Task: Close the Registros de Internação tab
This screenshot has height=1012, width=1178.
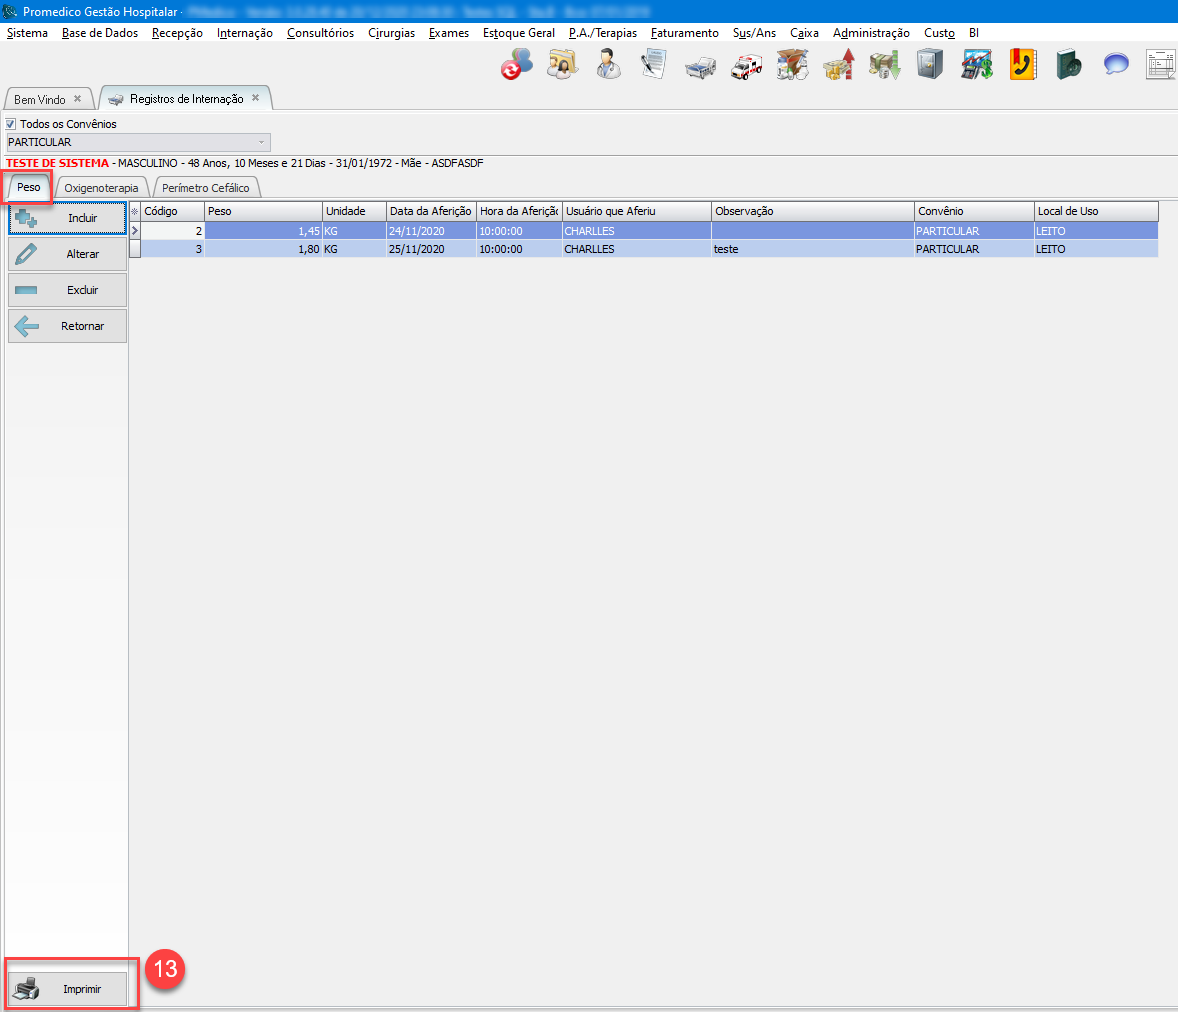Action: (255, 98)
